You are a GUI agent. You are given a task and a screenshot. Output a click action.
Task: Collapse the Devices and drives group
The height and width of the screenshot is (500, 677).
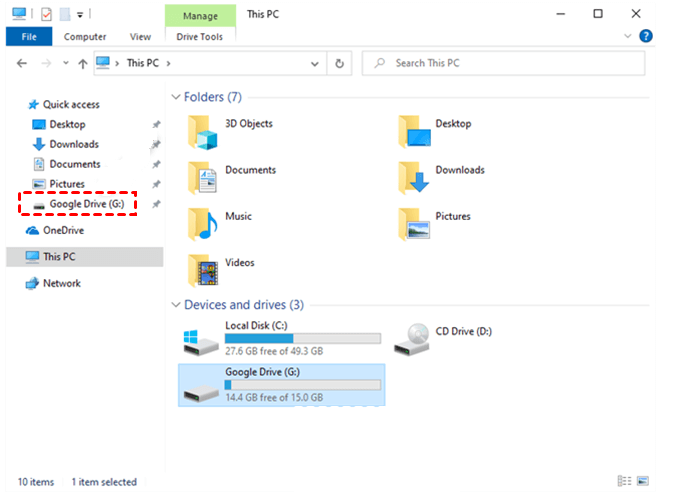175,305
